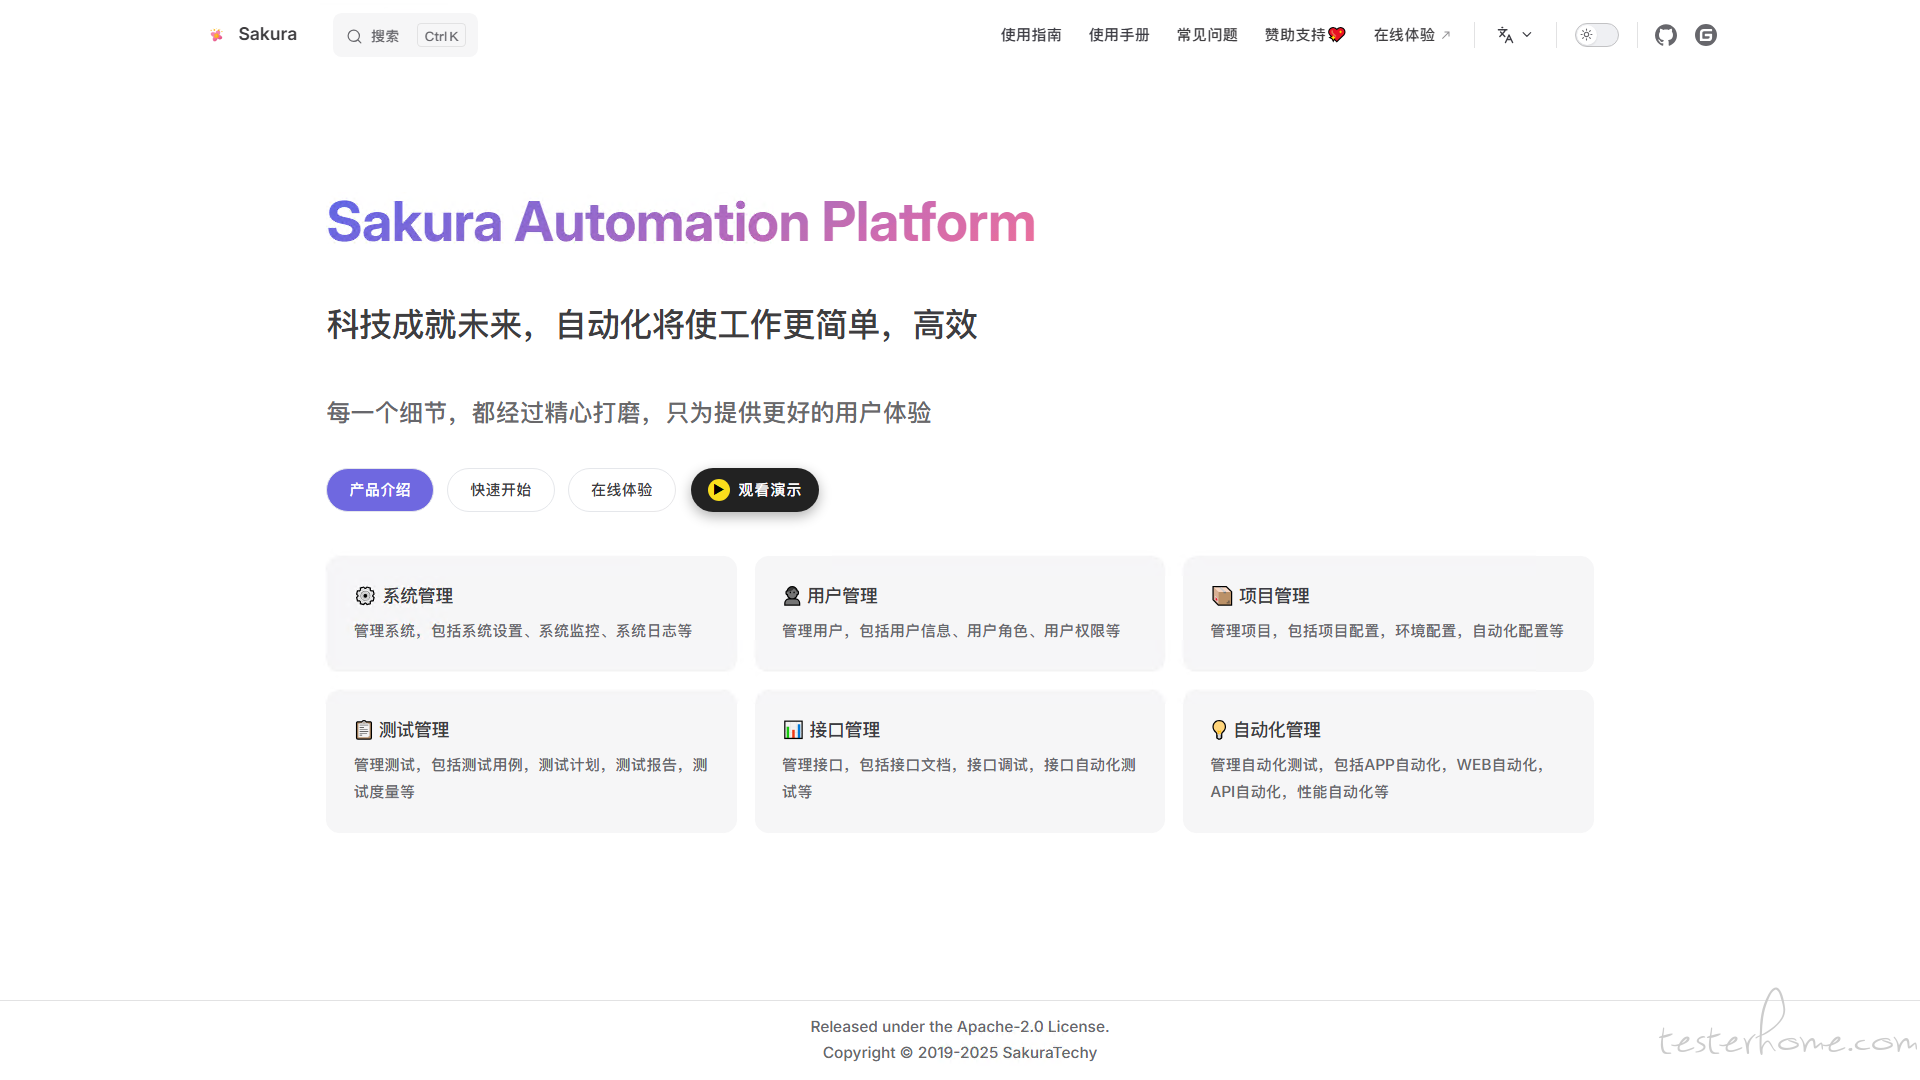Open the GitHub repository icon
Image resolution: width=1920 pixels, height=1080 pixels.
1665,35
